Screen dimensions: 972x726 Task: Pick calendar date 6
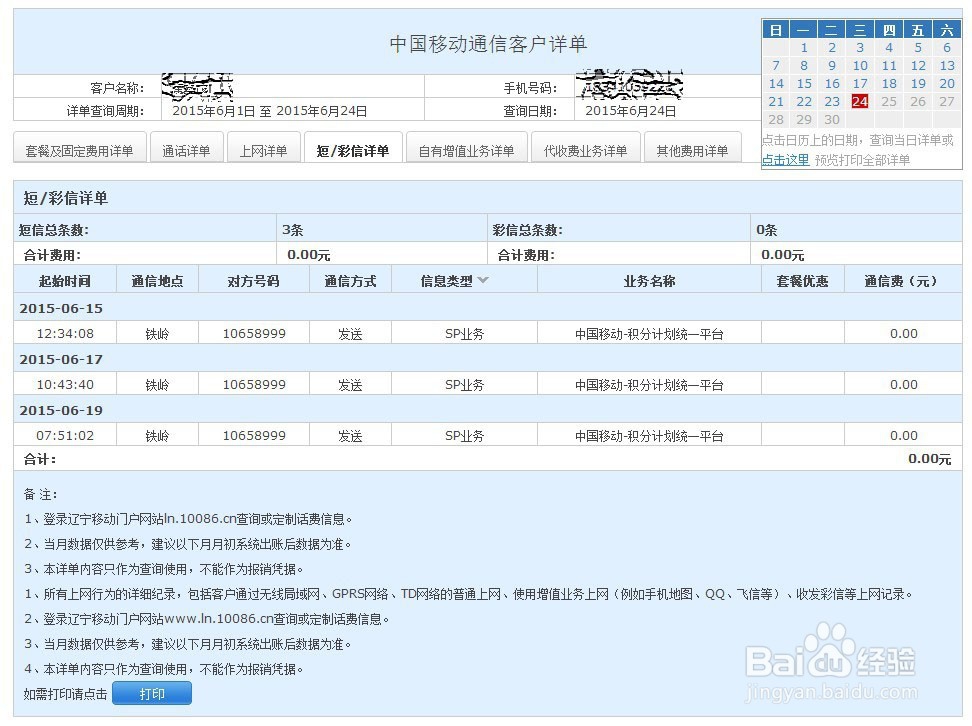(x=947, y=48)
